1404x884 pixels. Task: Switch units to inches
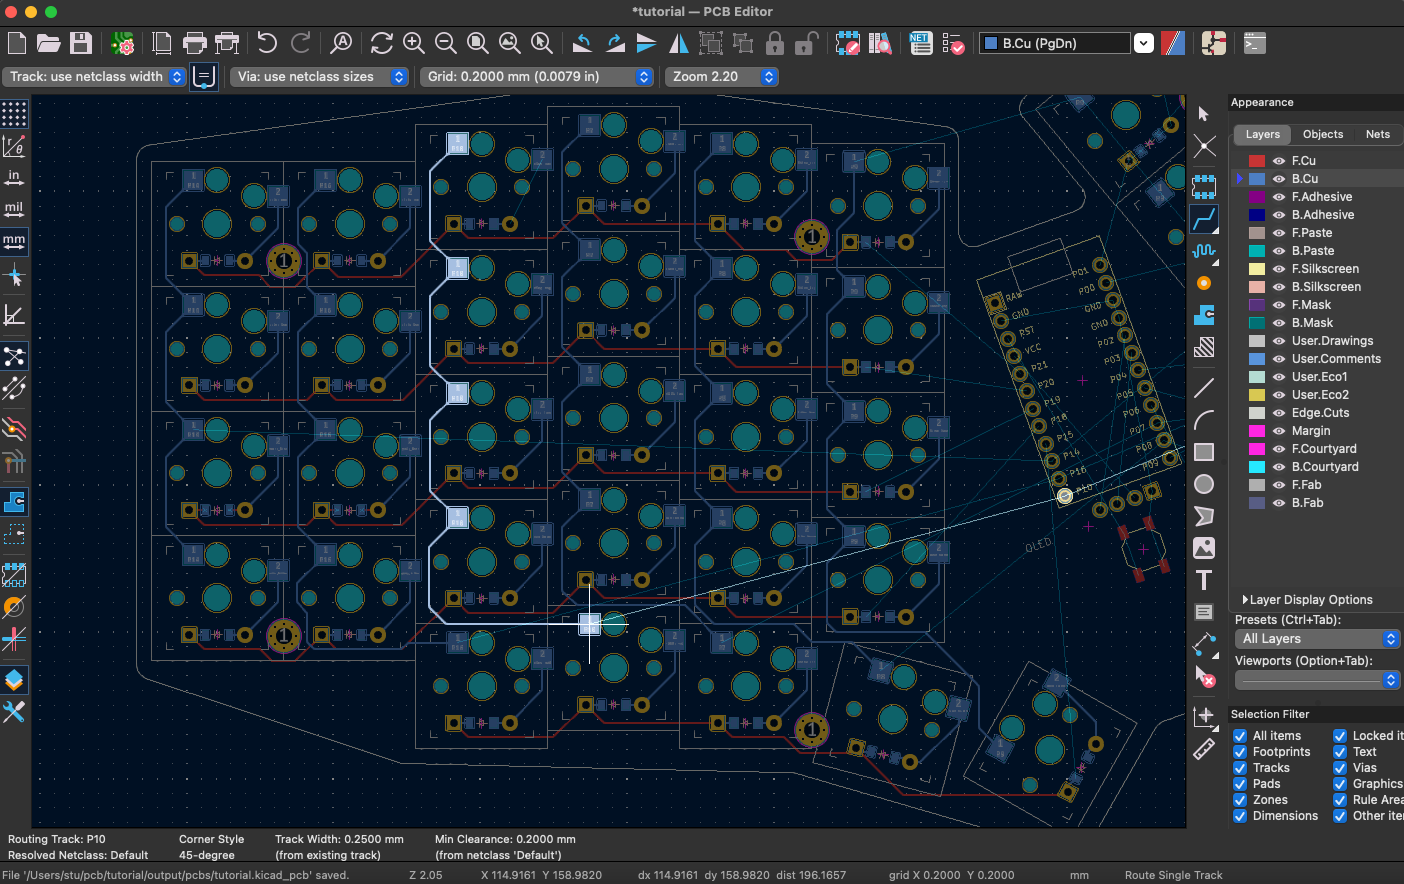14,177
